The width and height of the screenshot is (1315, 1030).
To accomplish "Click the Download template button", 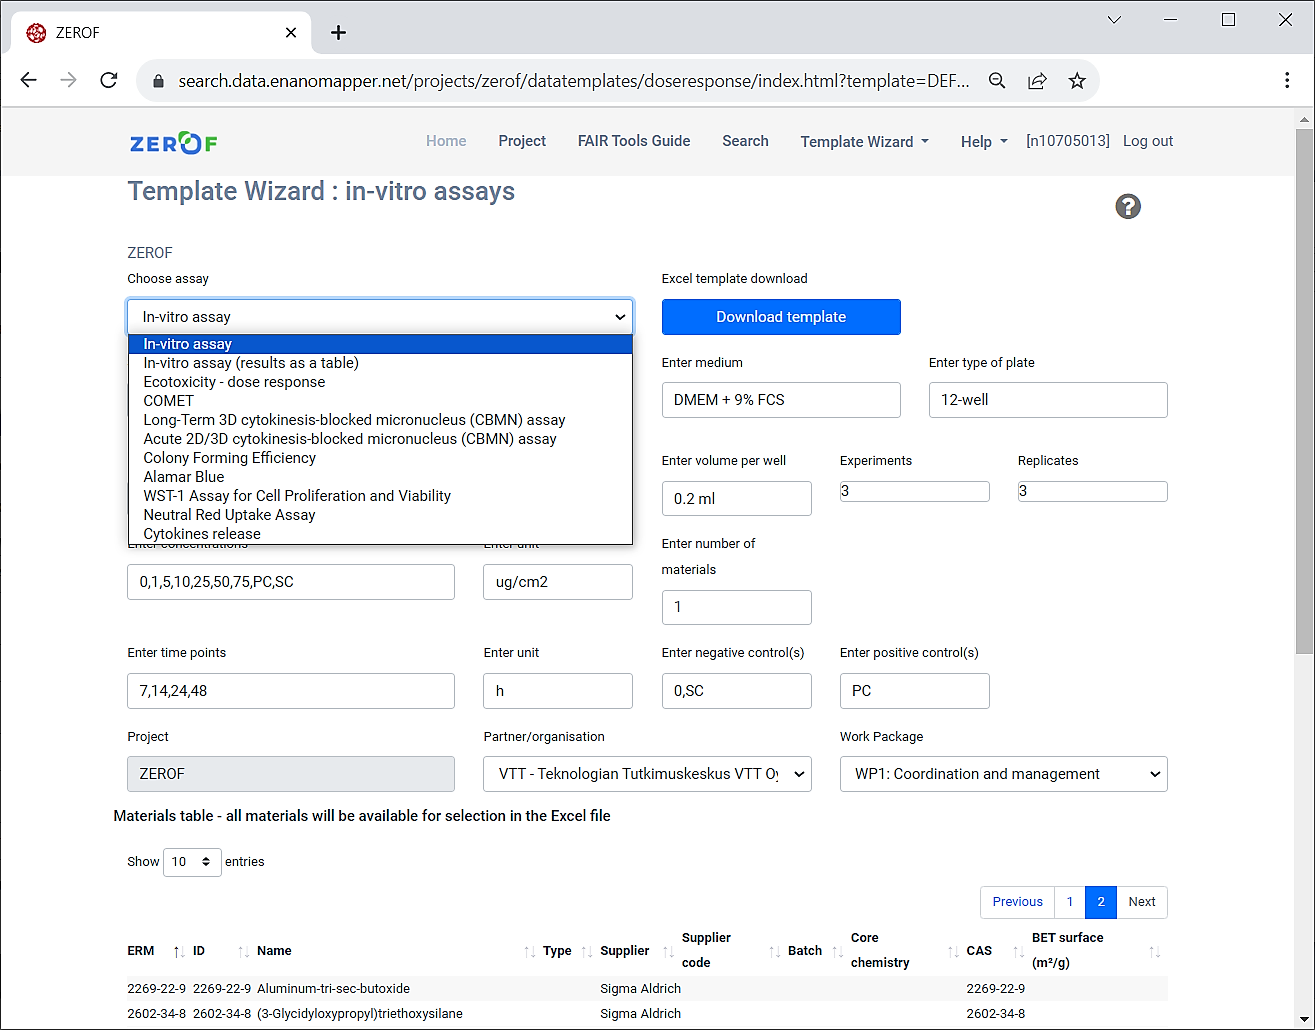I will pos(780,317).
